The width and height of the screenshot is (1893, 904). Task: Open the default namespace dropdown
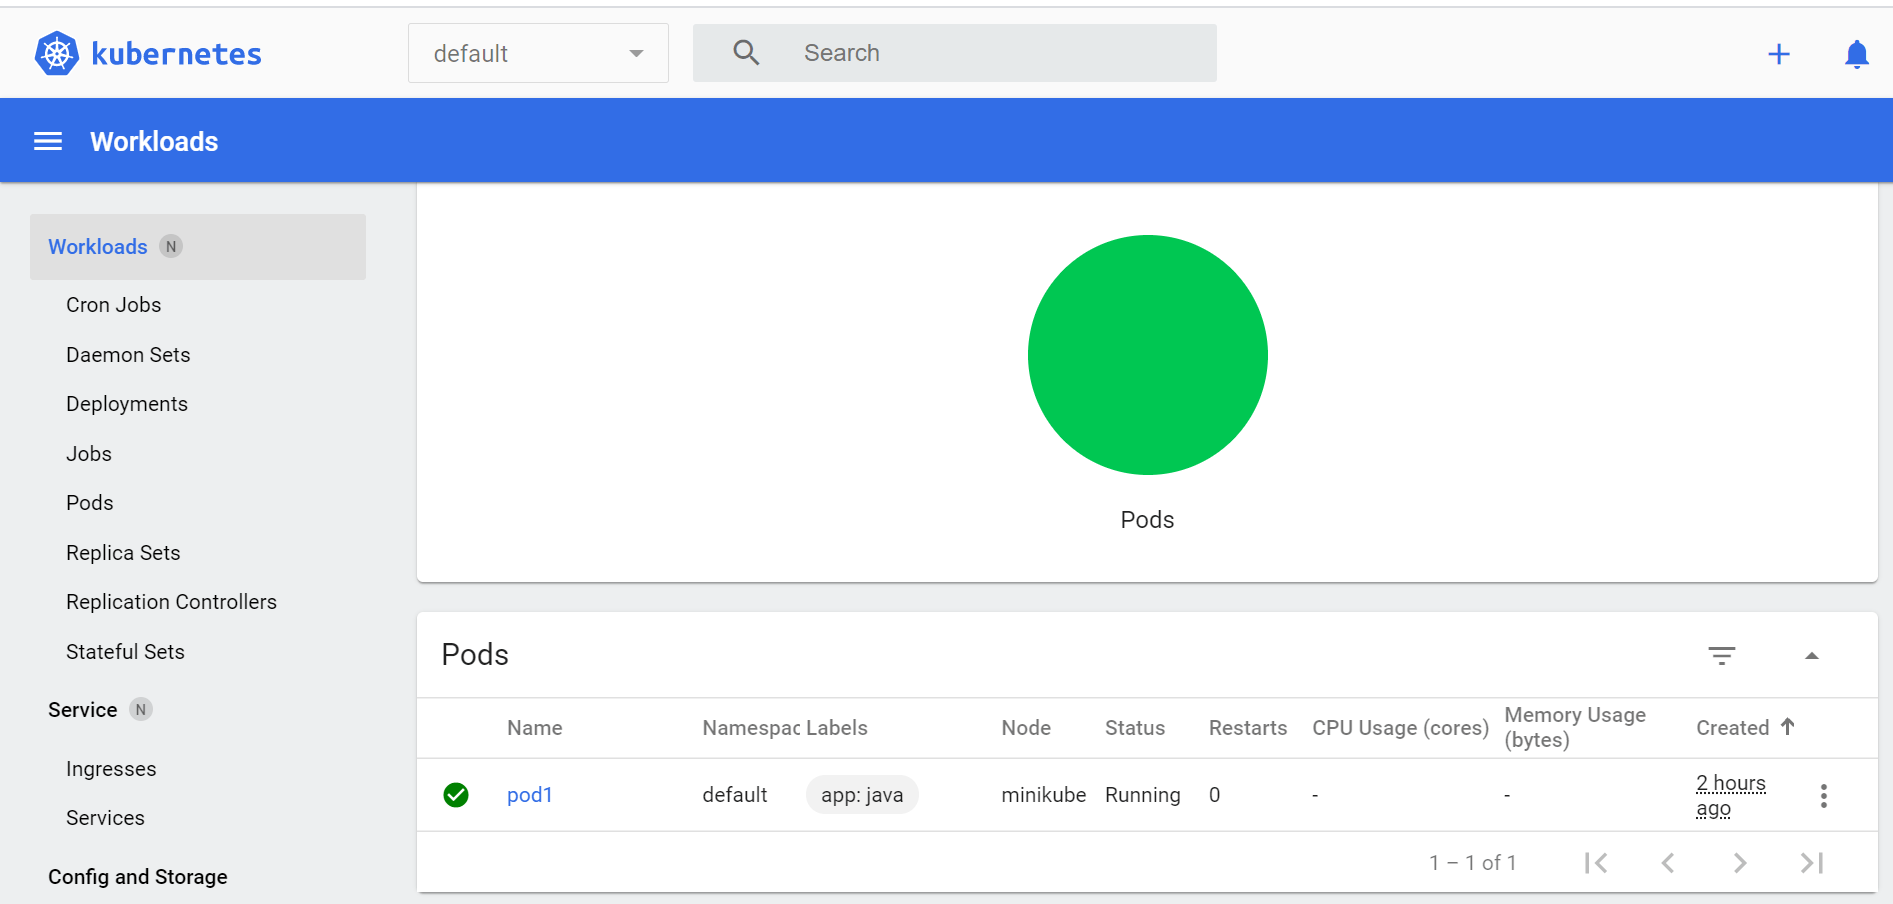click(x=538, y=54)
